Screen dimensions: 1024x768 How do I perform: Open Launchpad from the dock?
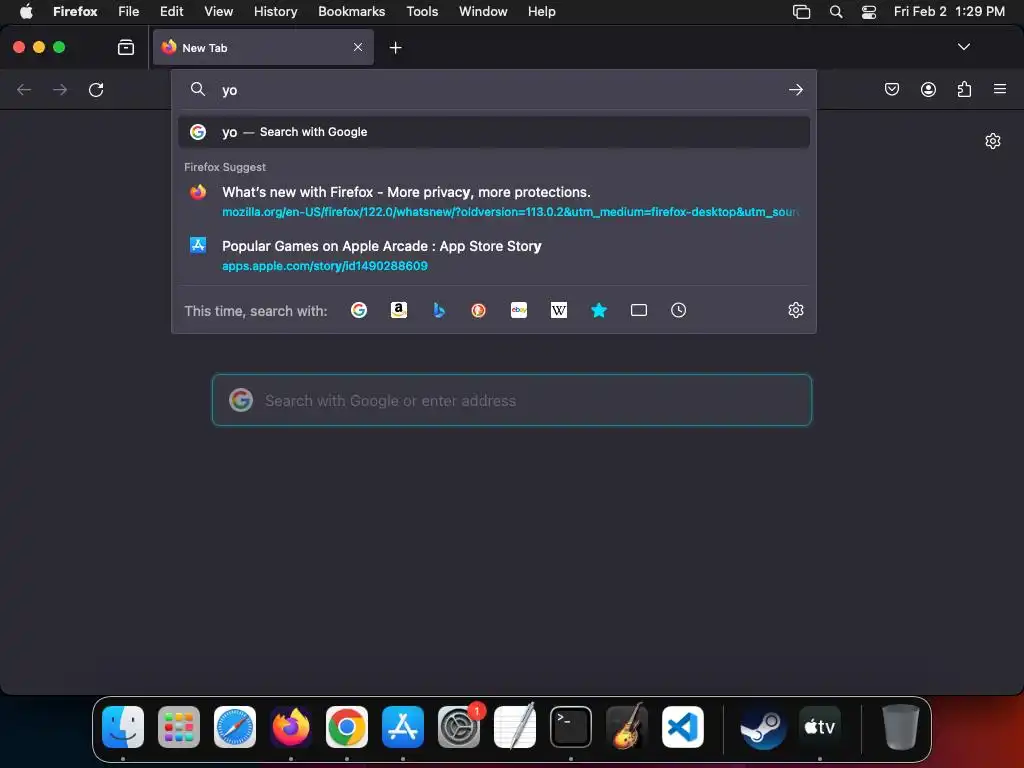179,726
